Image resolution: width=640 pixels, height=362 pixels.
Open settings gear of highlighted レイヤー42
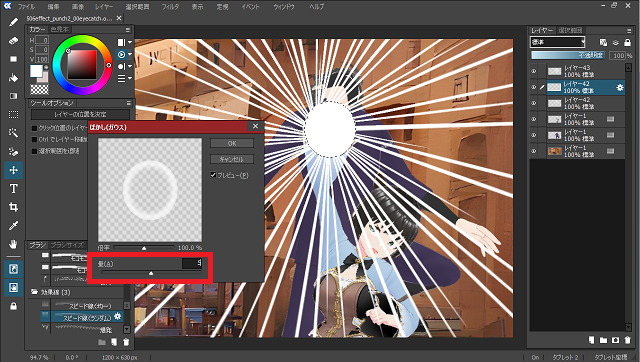[620, 87]
